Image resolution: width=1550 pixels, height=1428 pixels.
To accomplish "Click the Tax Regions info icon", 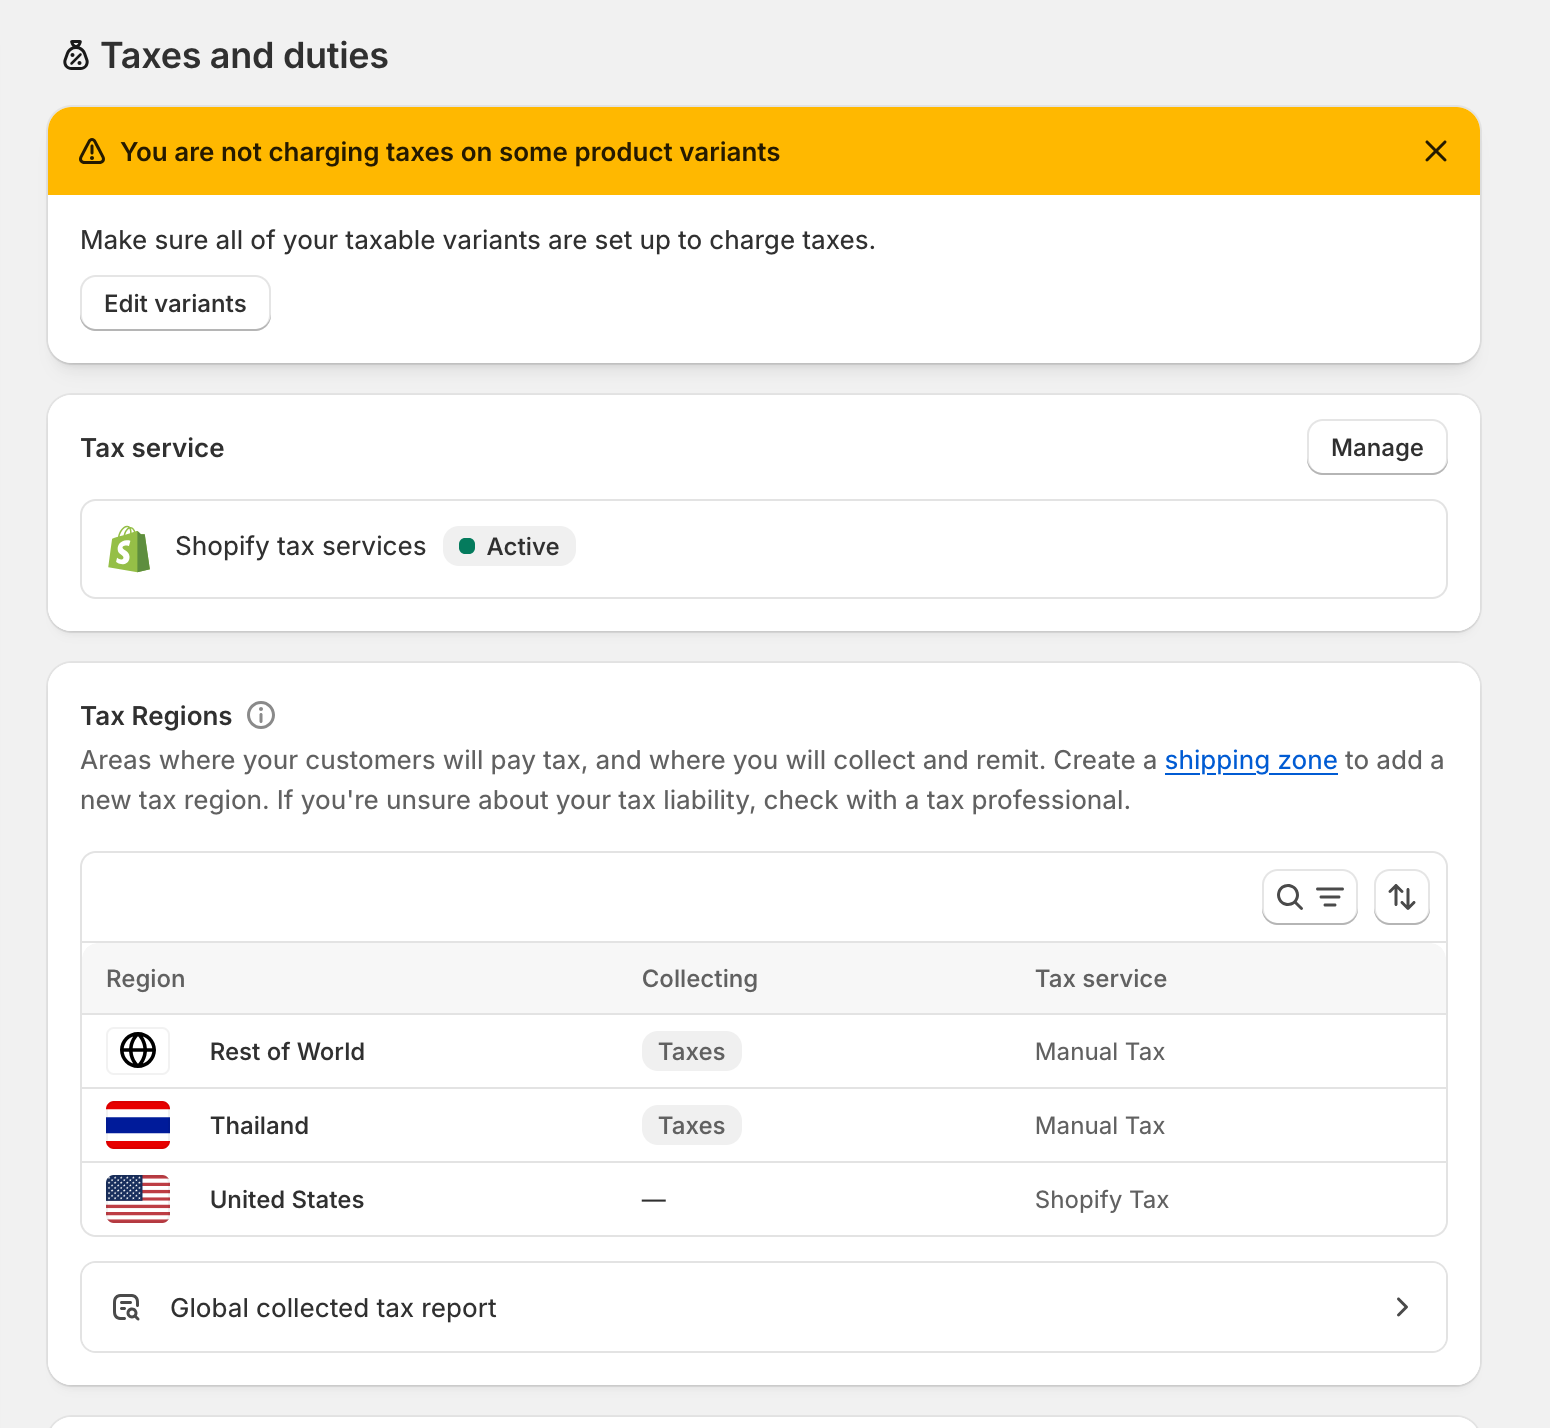I will point(261,715).
